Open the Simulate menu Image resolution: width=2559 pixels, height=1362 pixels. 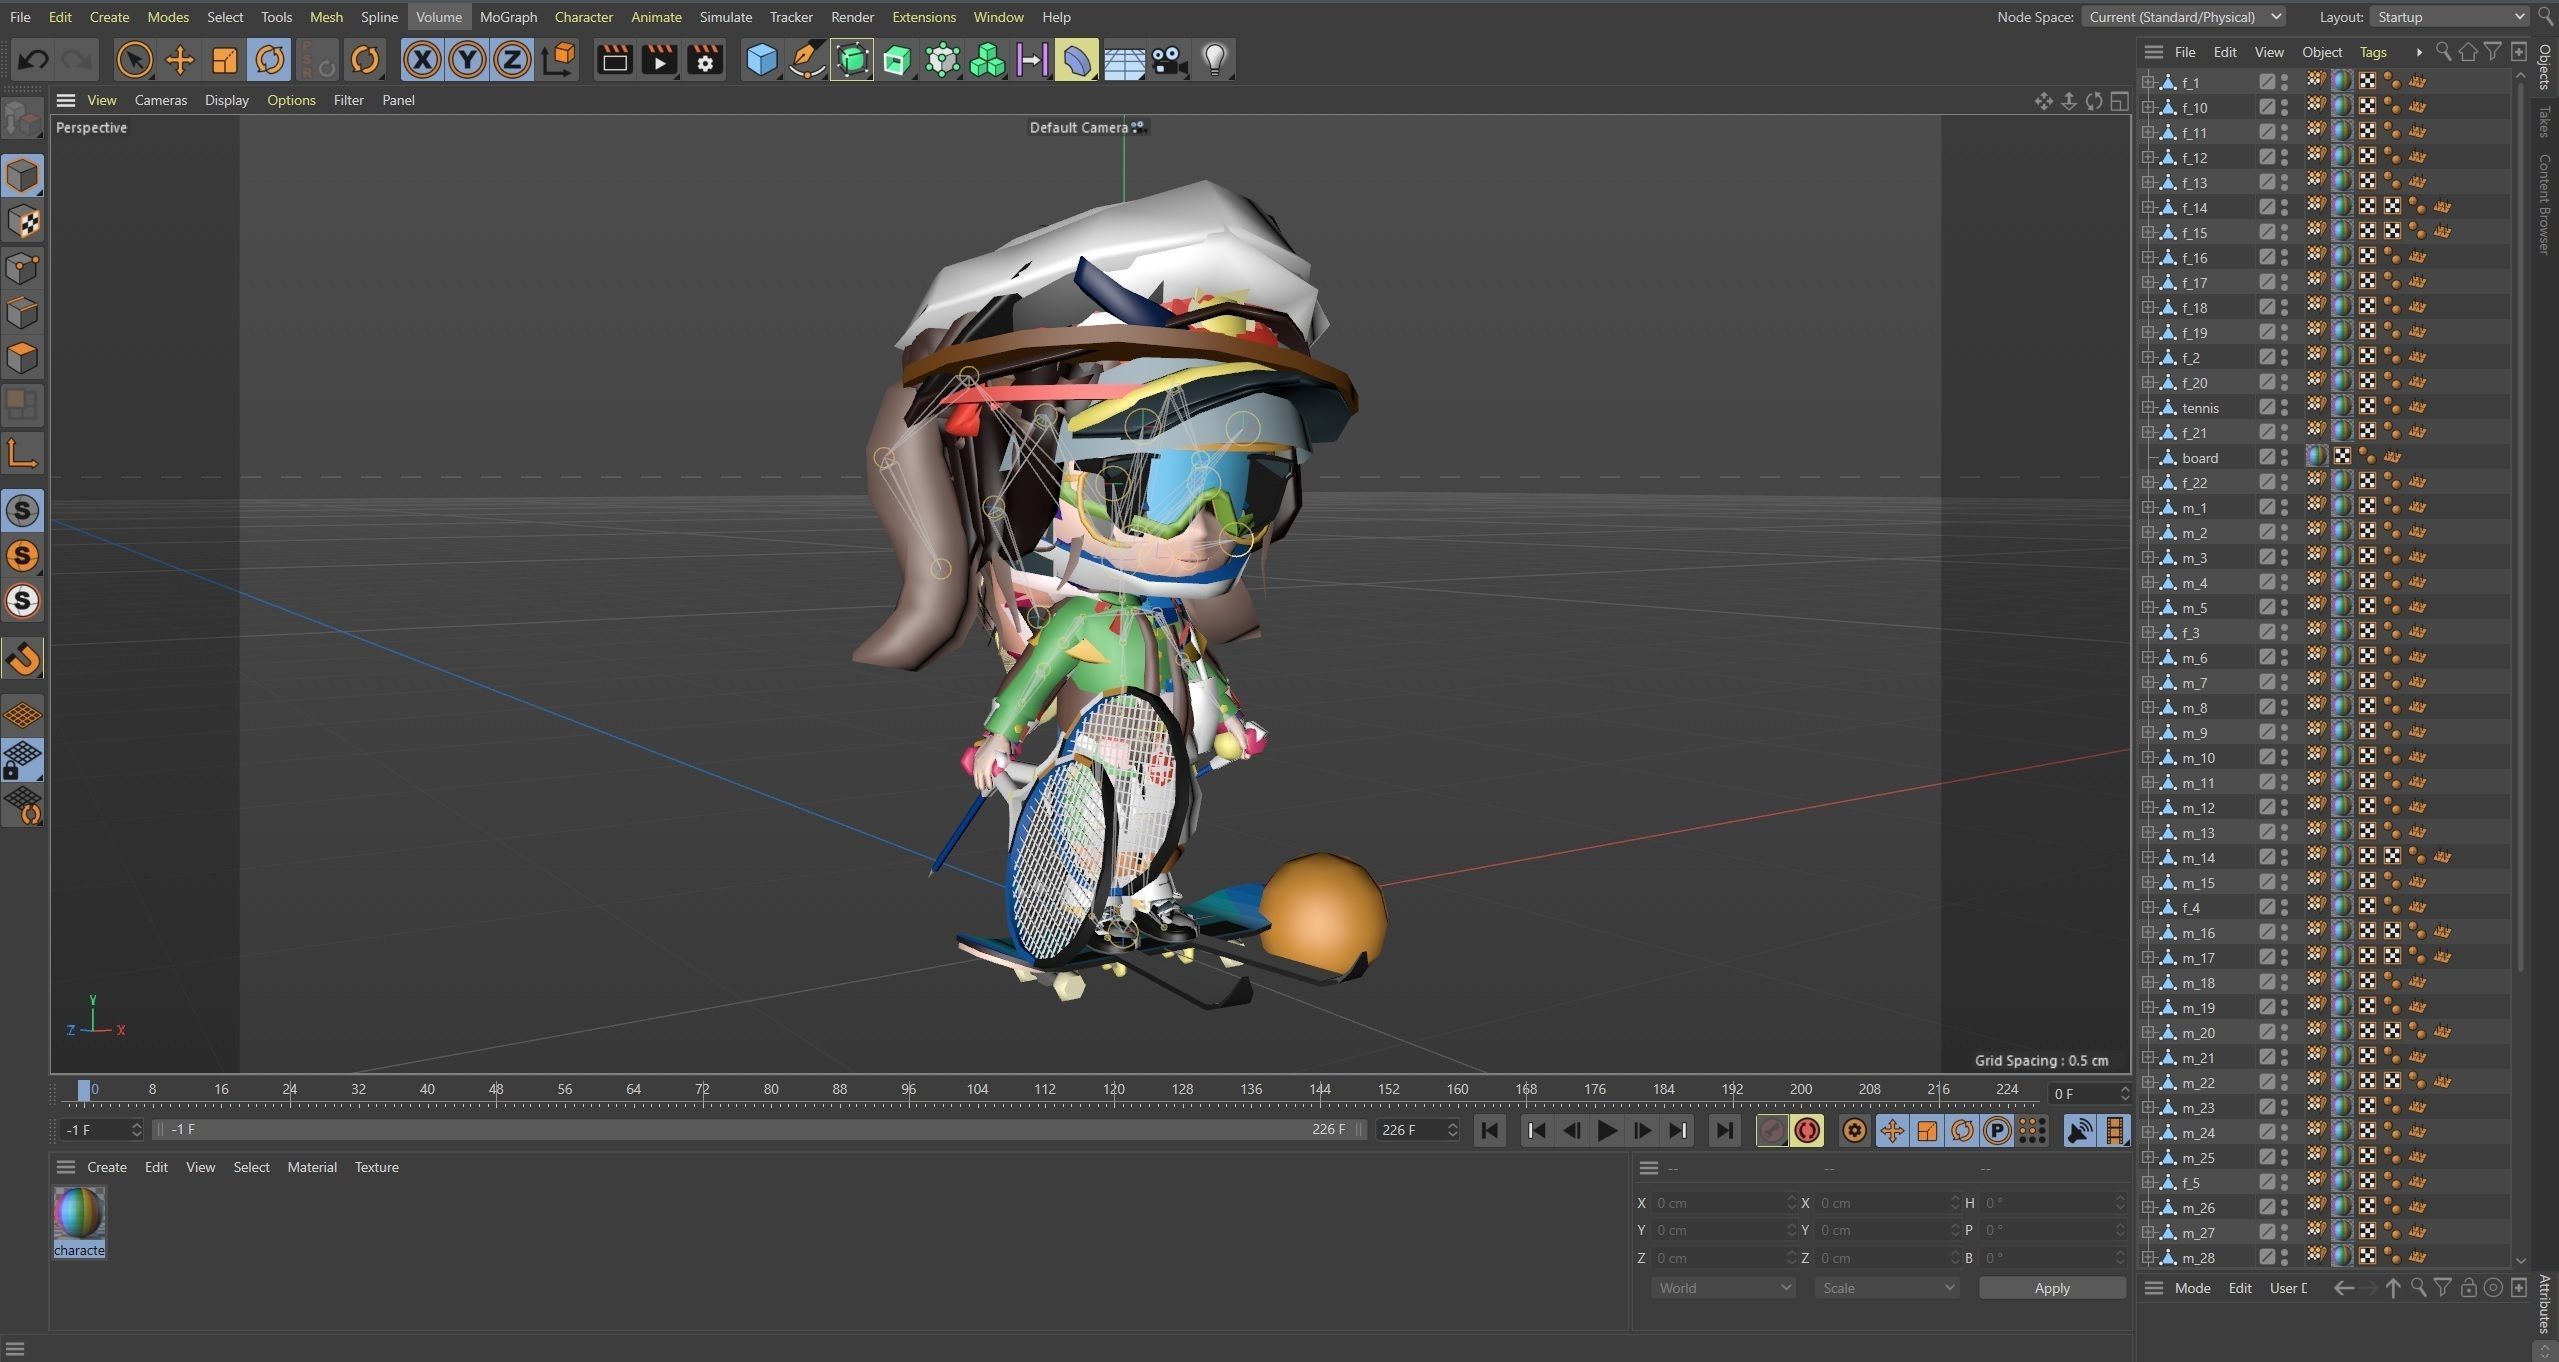[726, 17]
